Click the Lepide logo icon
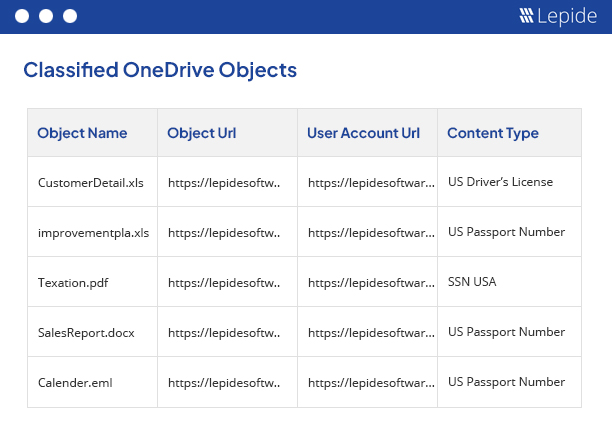The image size is (612, 430). click(x=526, y=16)
